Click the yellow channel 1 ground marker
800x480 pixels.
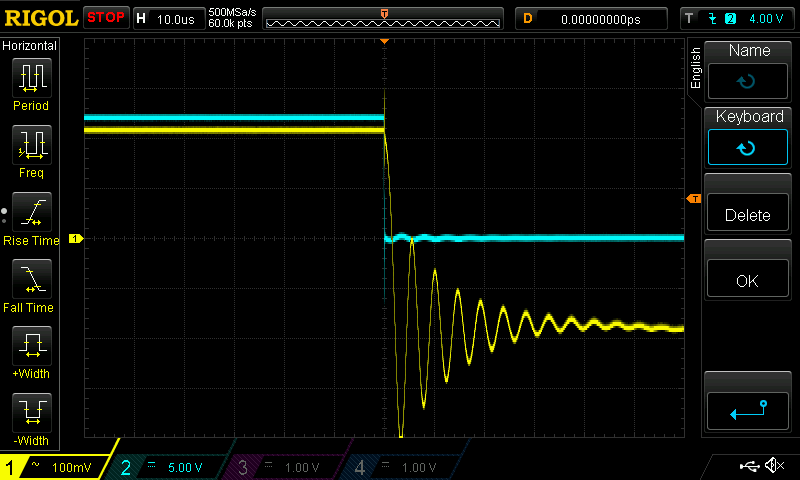[76, 238]
